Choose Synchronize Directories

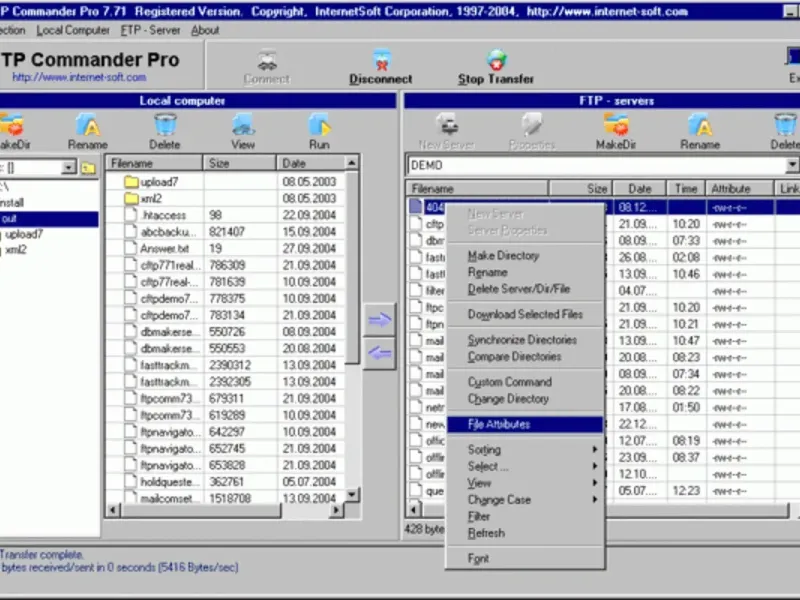coord(525,340)
